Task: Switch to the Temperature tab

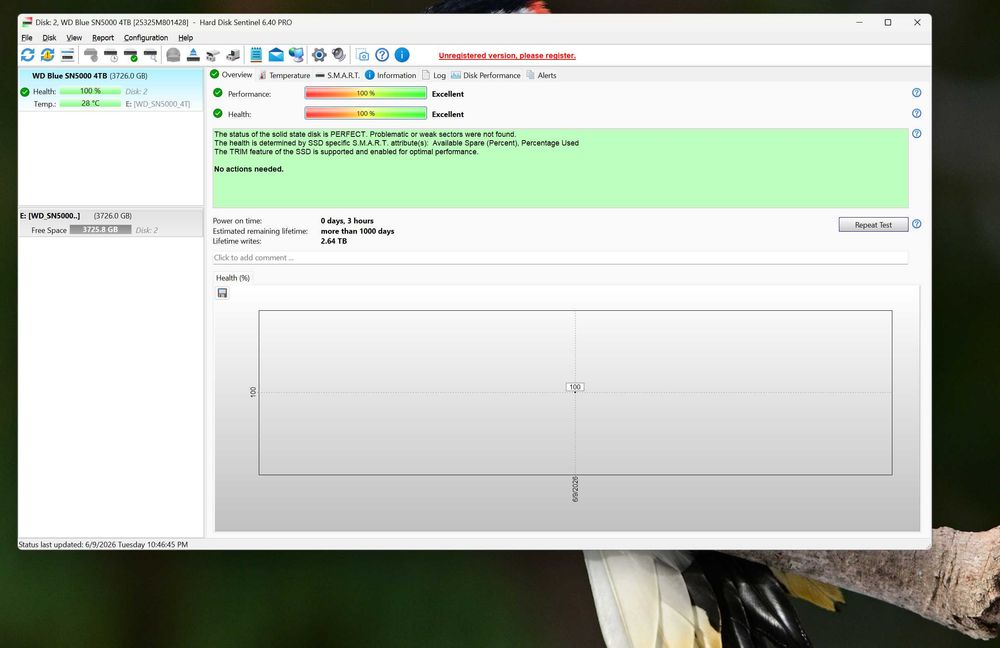Action: (284, 75)
